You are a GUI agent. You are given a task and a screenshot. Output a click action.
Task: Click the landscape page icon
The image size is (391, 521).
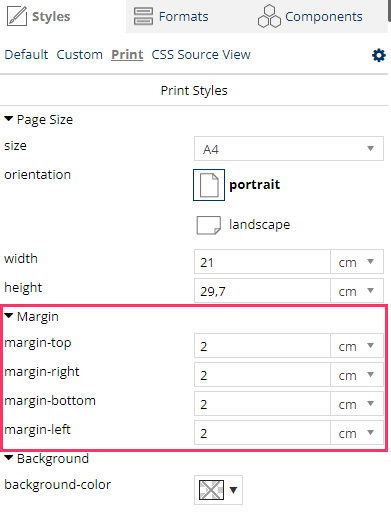[x=209, y=225]
